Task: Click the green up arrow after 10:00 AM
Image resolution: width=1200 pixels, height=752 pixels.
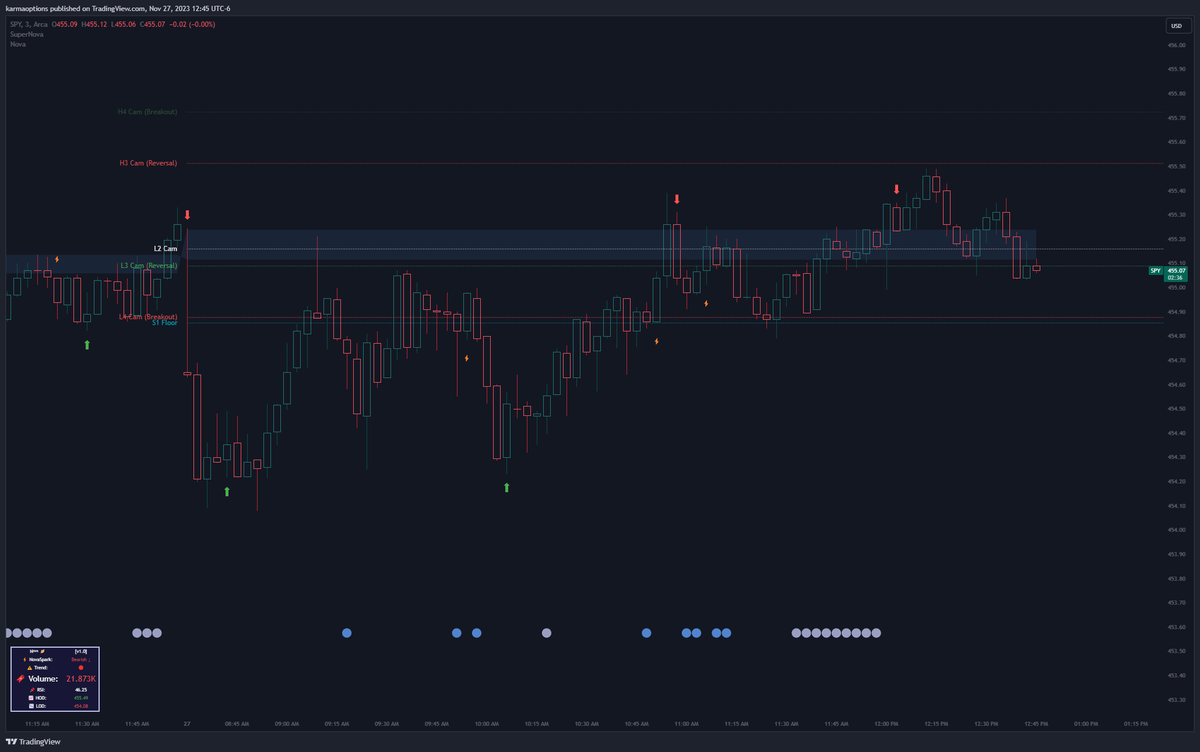Action: click(507, 487)
